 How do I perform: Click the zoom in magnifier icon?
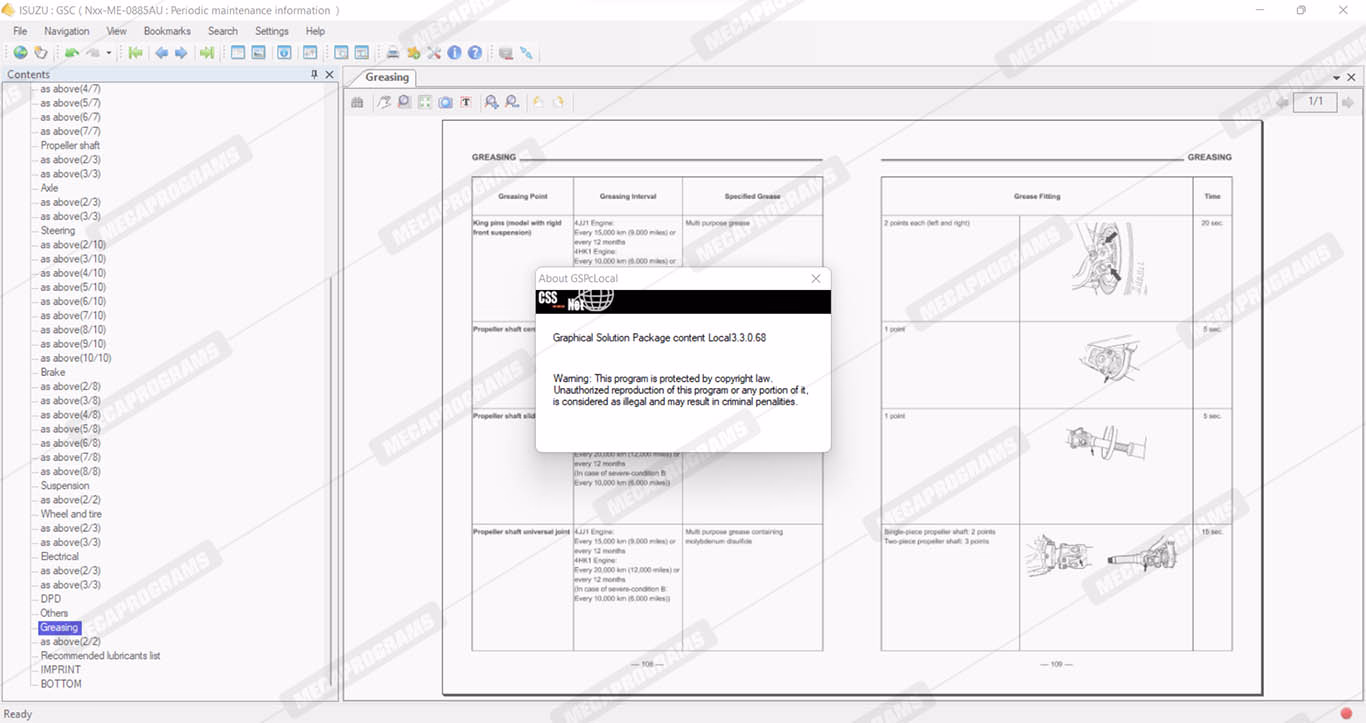(x=491, y=102)
